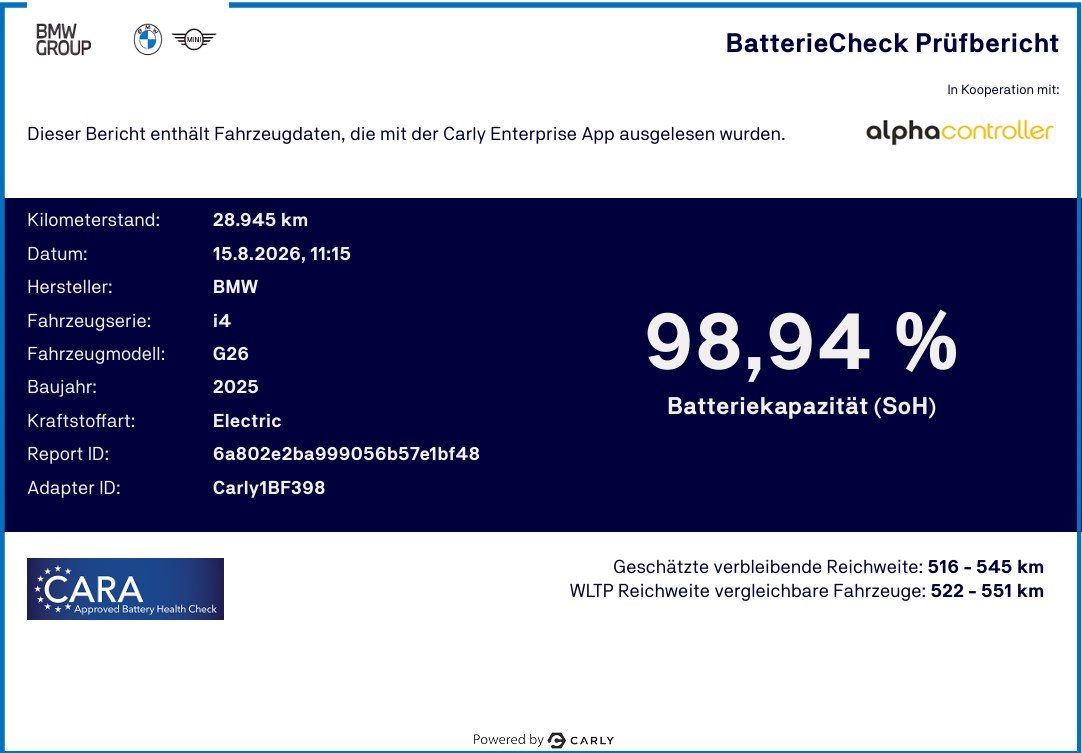
Task: Select the model value G26
Action: pos(230,354)
